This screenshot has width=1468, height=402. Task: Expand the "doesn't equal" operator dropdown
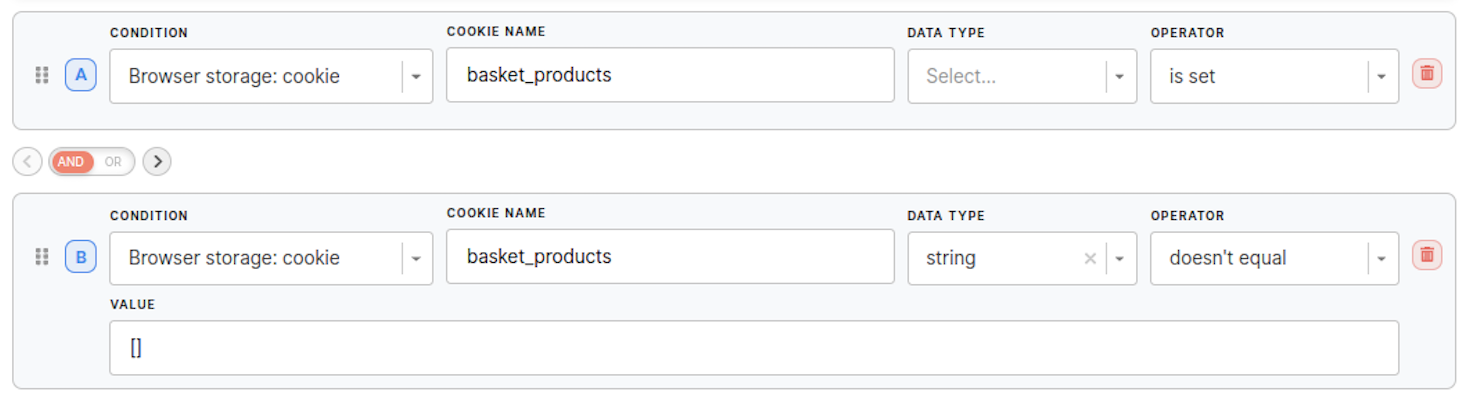pyautogui.click(x=1382, y=258)
